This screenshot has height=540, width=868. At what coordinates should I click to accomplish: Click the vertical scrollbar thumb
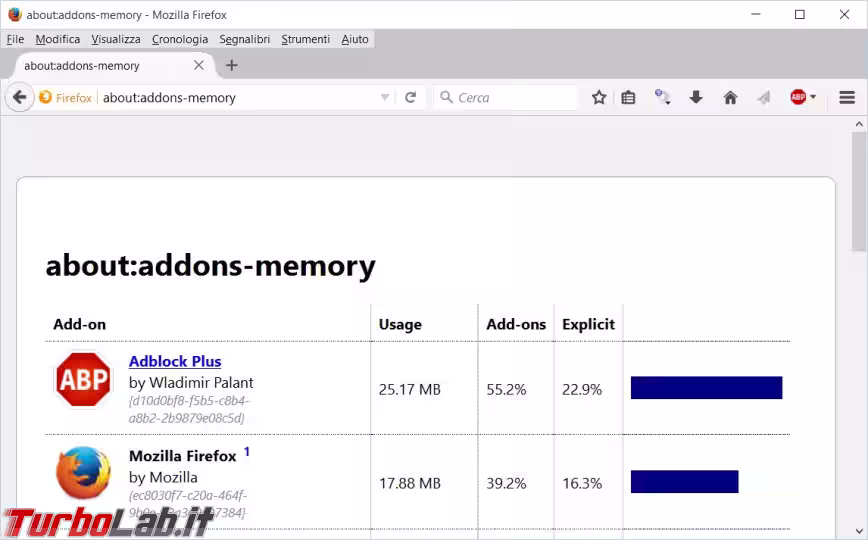859,191
